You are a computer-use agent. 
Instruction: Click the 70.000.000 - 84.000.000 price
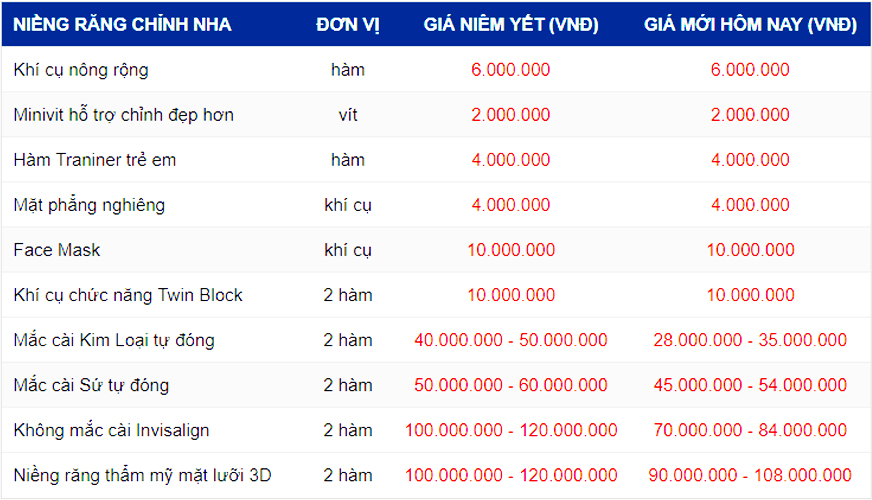coord(750,430)
